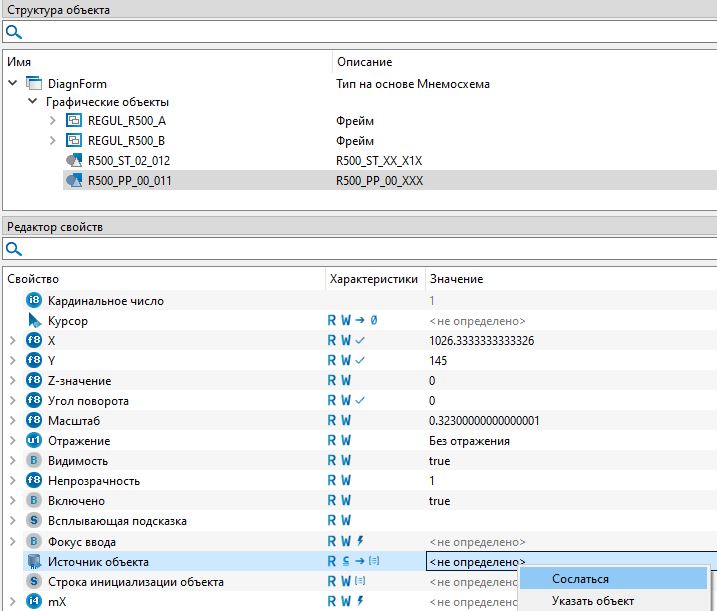Click the Видимость true value cell
The width and height of the screenshot is (717, 611).
click(439, 461)
